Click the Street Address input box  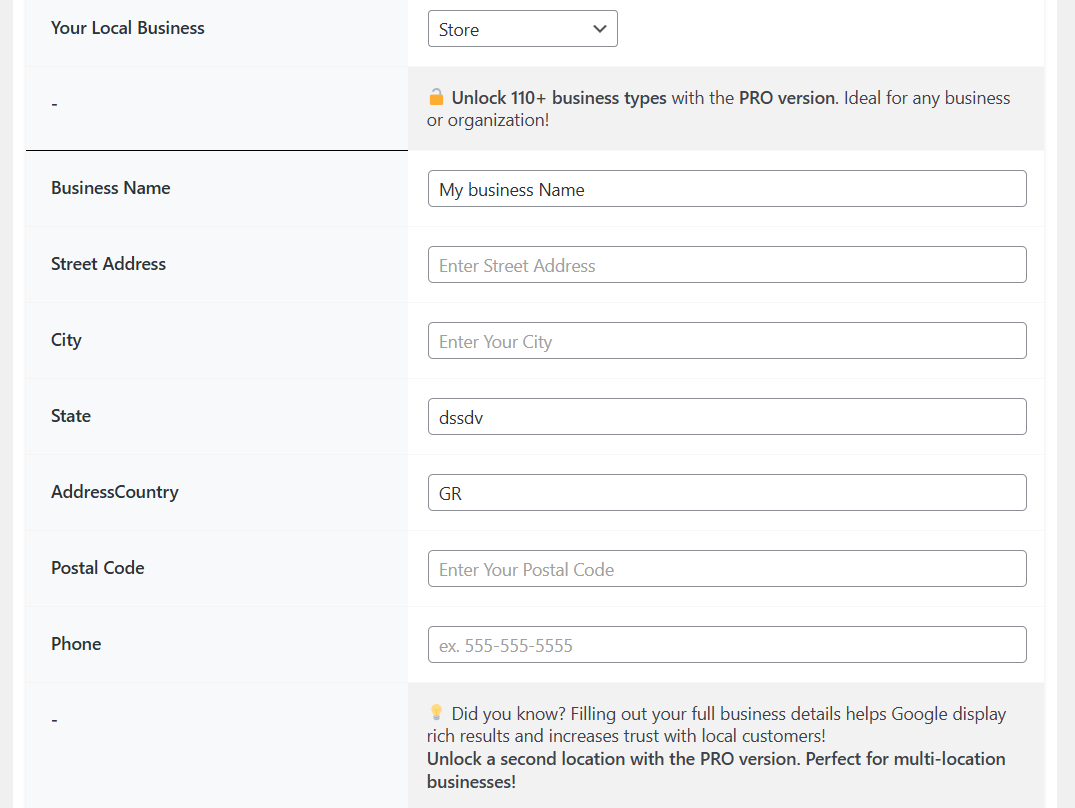(726, 265)
